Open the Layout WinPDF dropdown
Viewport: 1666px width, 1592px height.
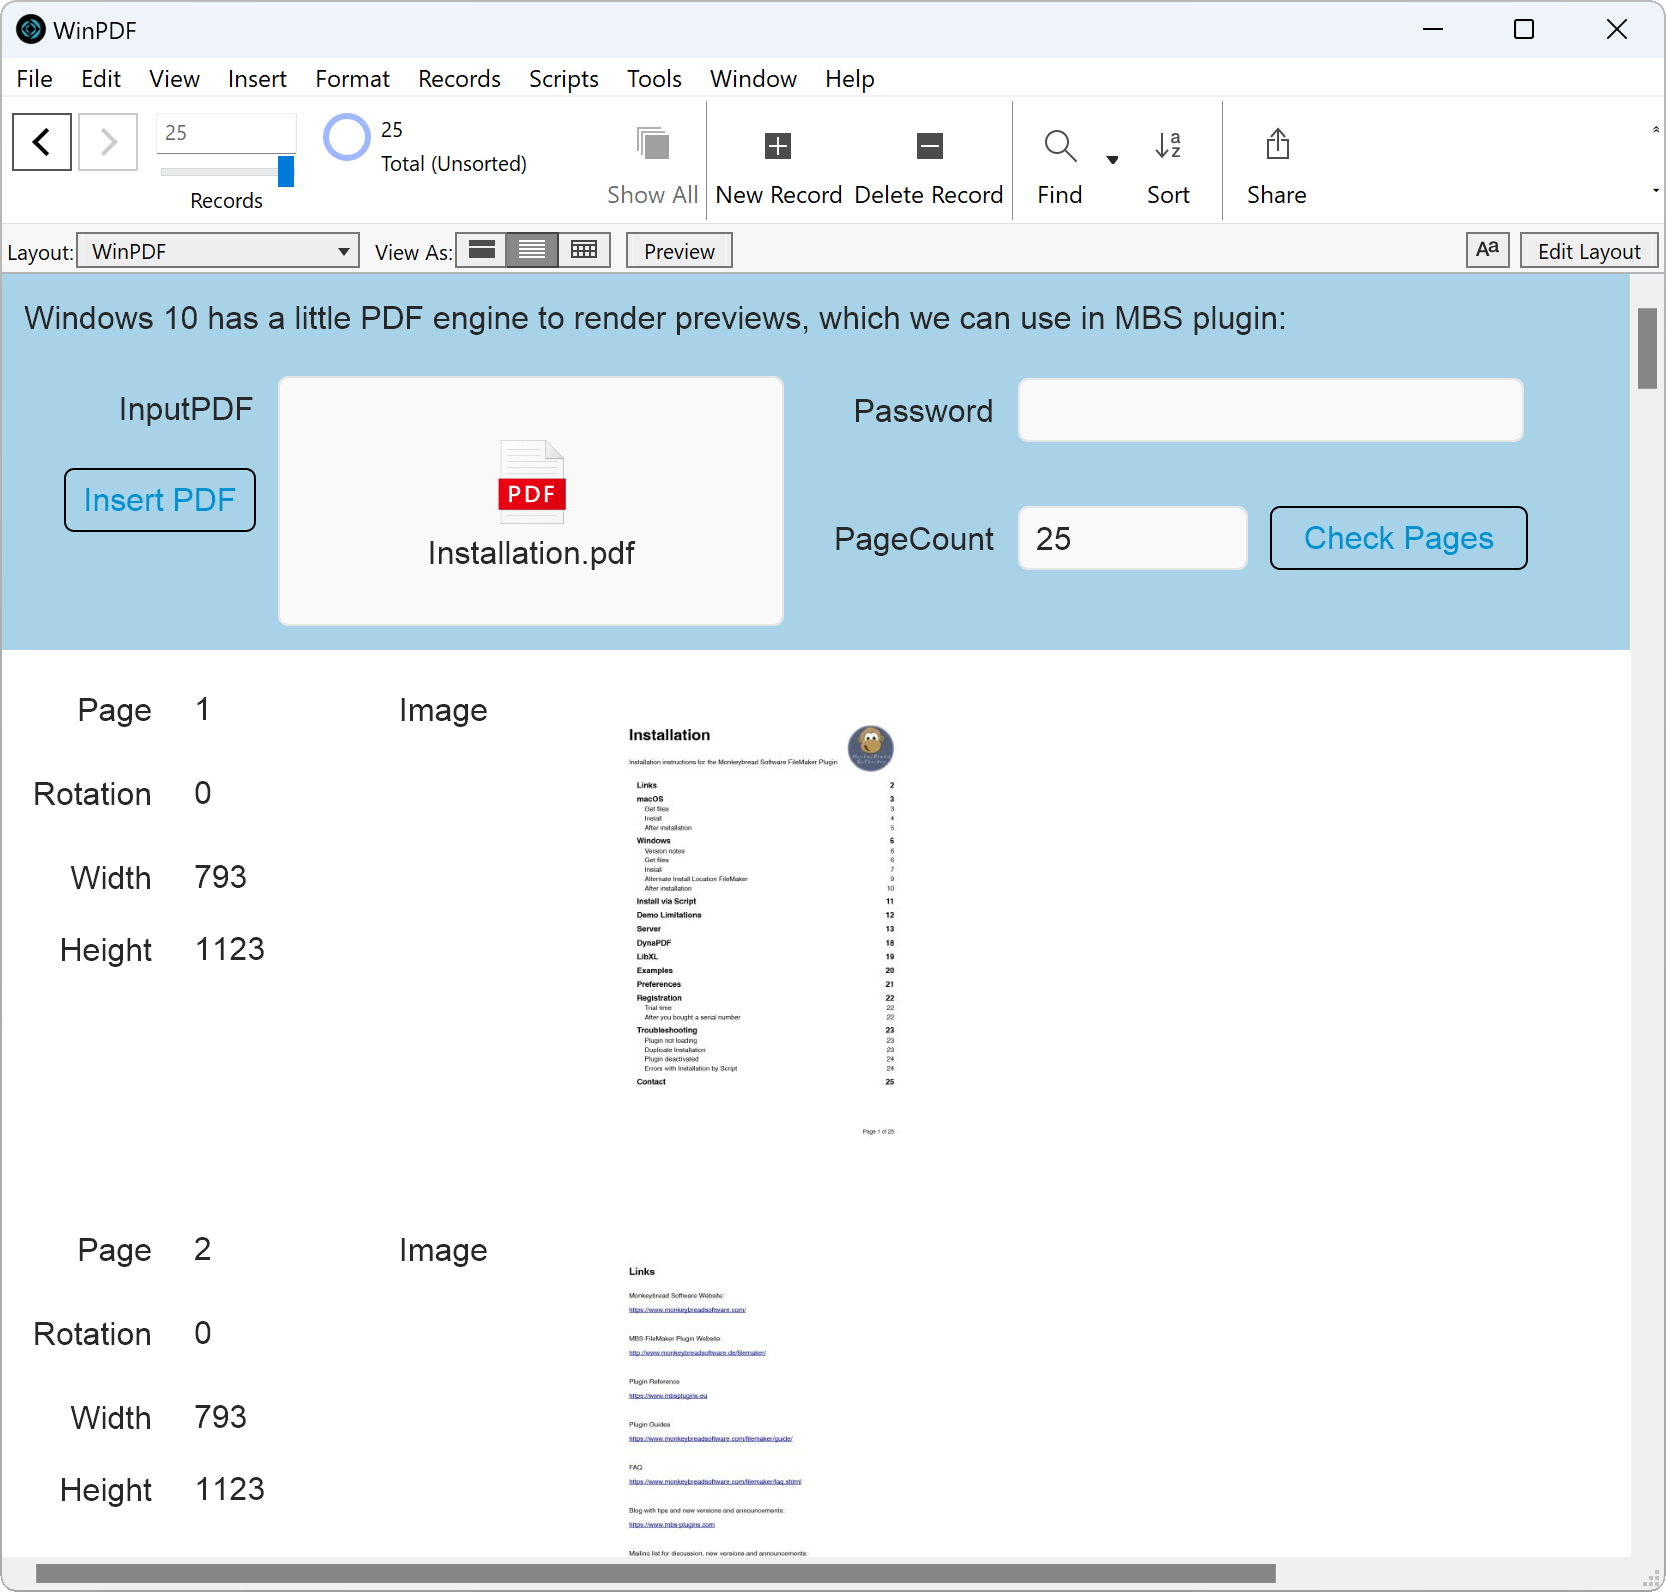point(218,251)
